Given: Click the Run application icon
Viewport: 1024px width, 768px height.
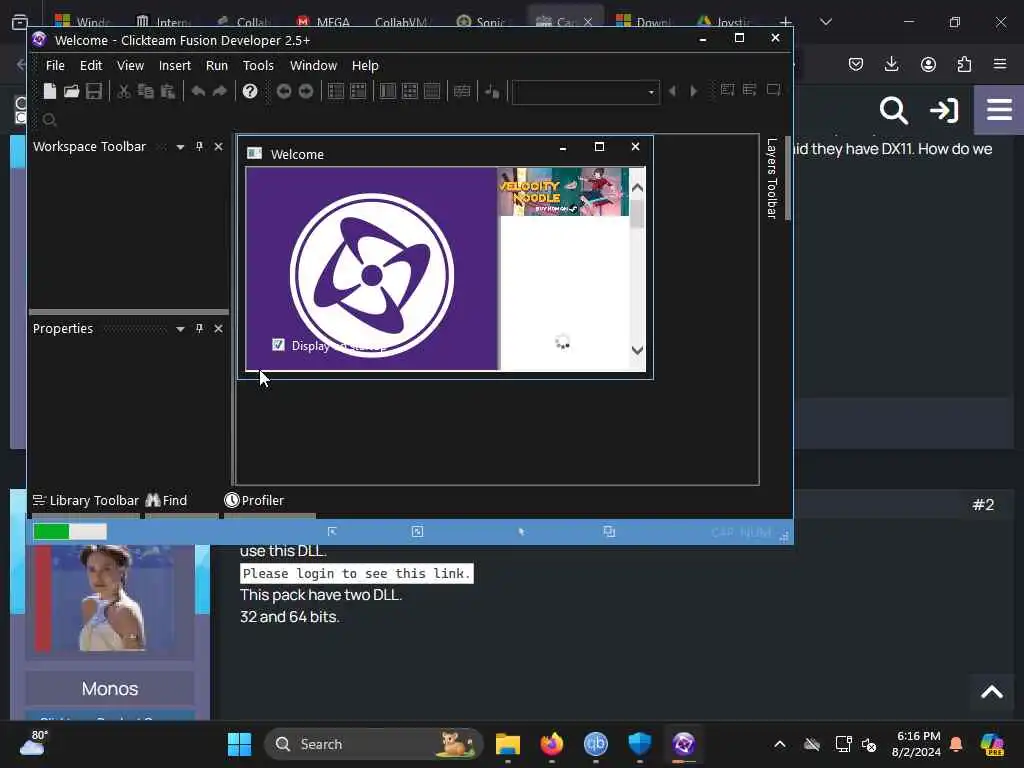Looking at the screenshot, I should click(x=750, y=89).
